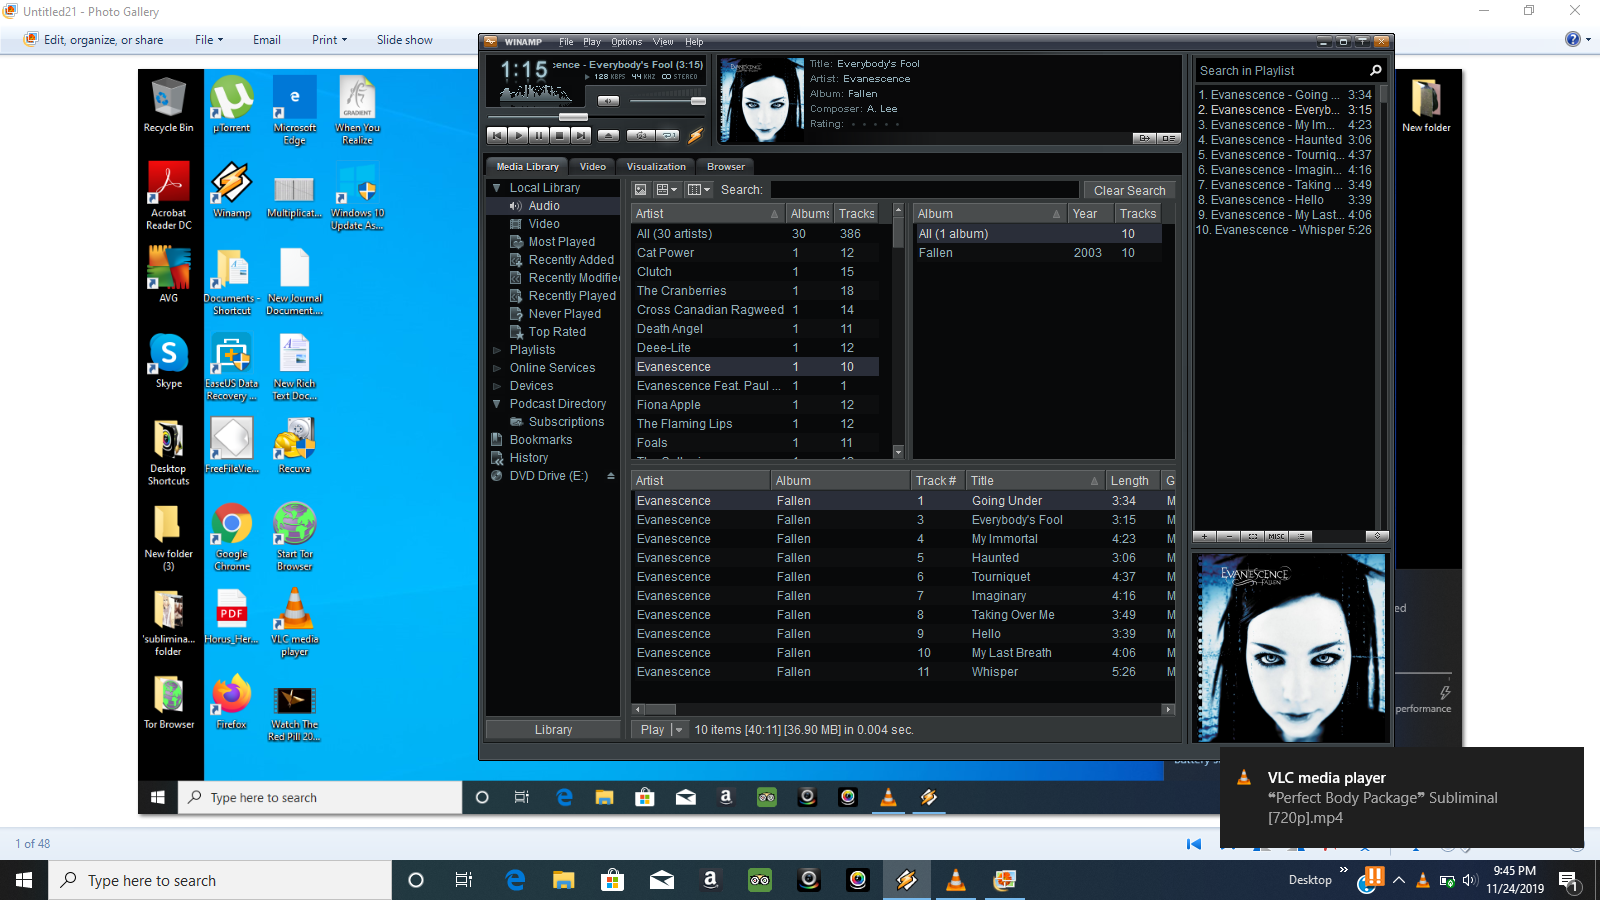This screenshot has height=900, width=1600.
Task: Click the media library Search field
Action: click(x=924, y=190)
